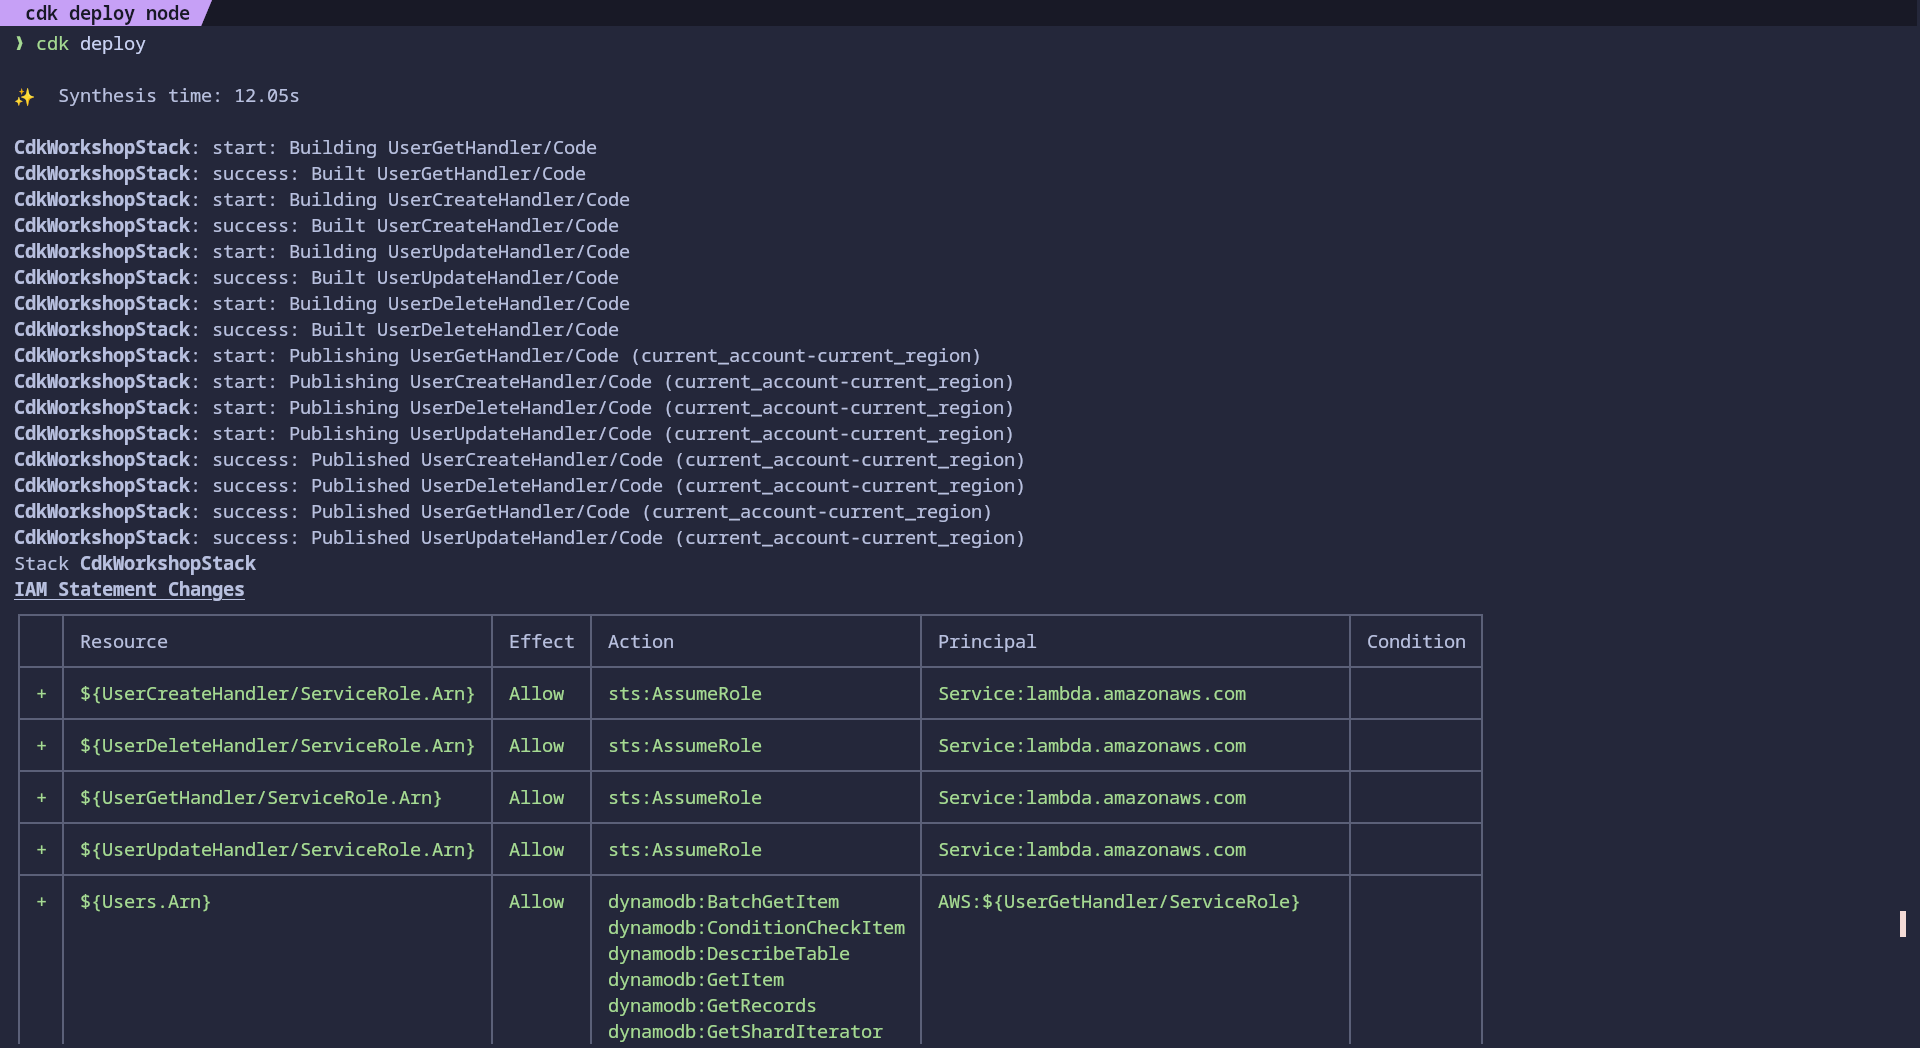Click the plus sign in Users.Arn row
This screenshot has width=1920, height=1048.
tap(41, 902)
